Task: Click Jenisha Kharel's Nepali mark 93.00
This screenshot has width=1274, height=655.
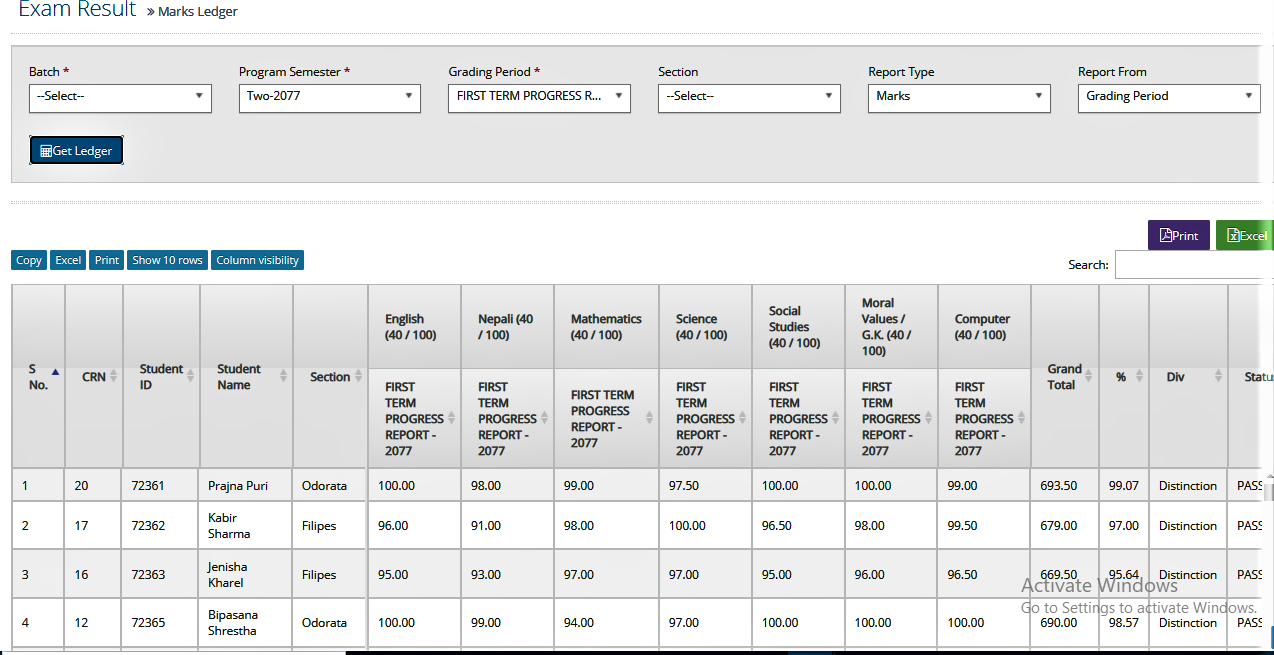Action: pyautogui.click(x=486, y=575)
